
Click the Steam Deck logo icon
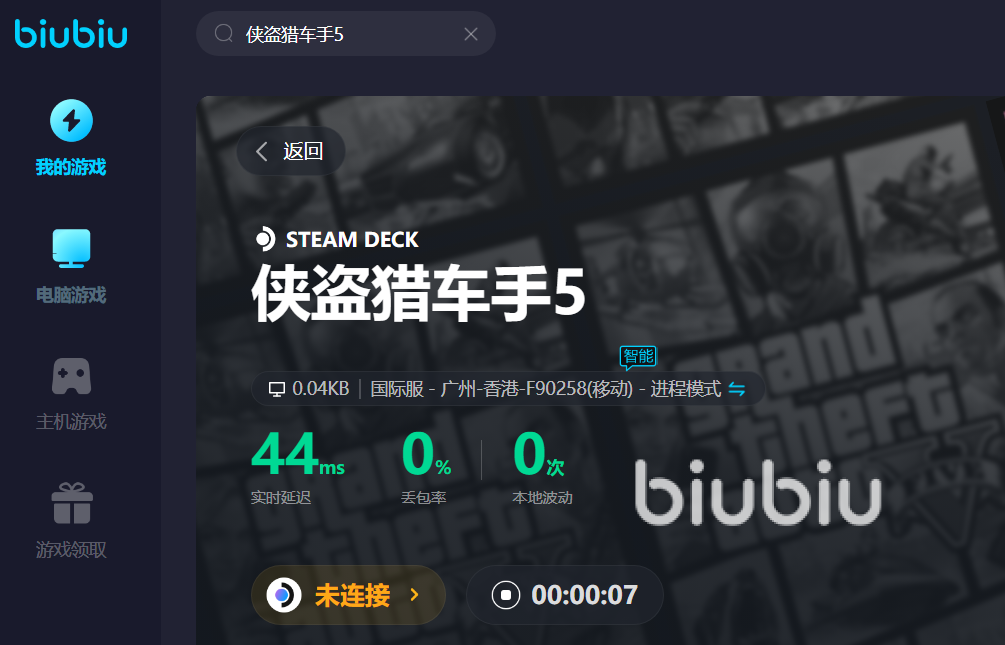[265, 239]
